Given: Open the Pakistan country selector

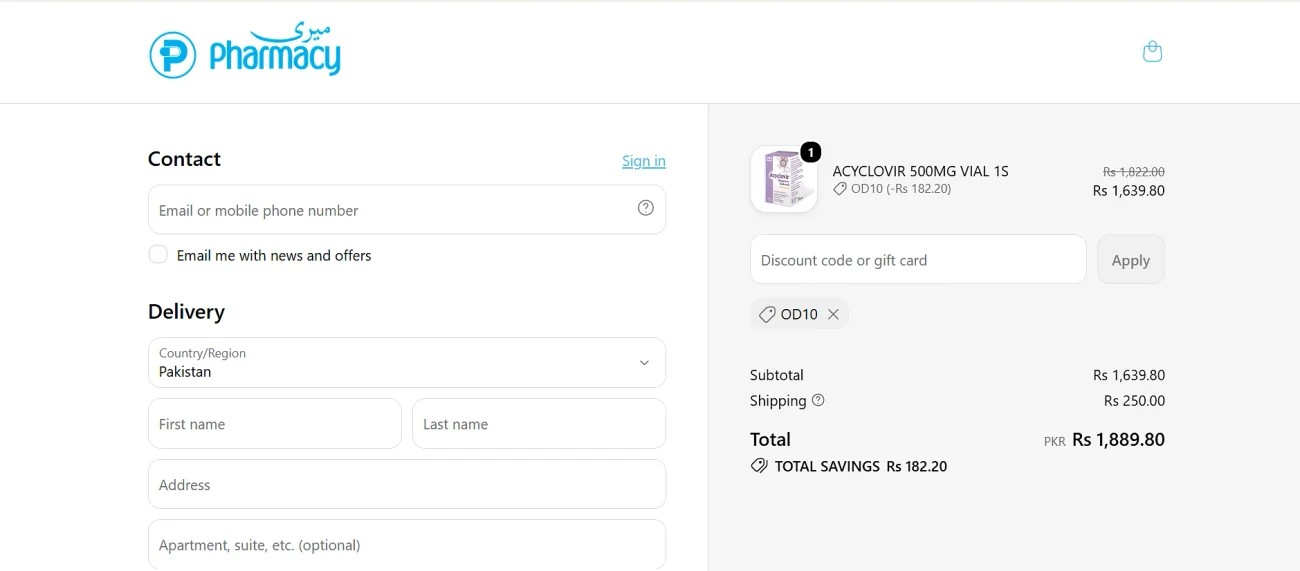Looking at the screenshot, I should (x=407, y=362).
